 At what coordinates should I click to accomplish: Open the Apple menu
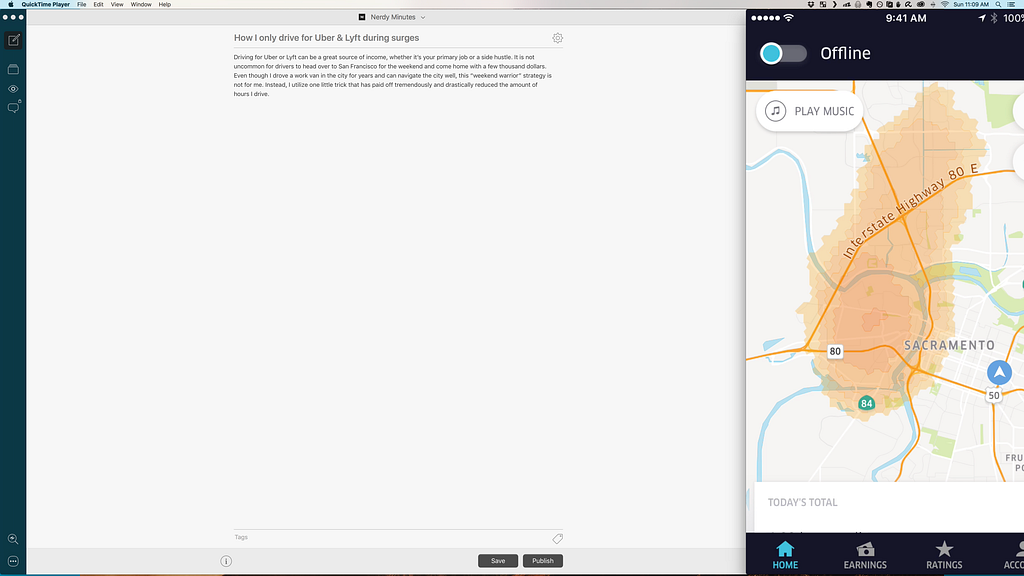pyautogui.click(x=10, y=5)
